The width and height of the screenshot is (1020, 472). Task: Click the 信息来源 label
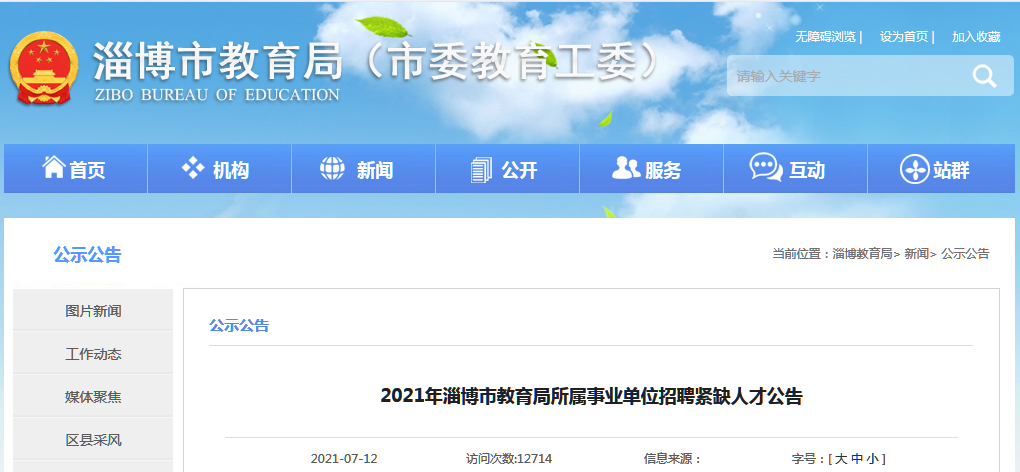click(672, 458)
